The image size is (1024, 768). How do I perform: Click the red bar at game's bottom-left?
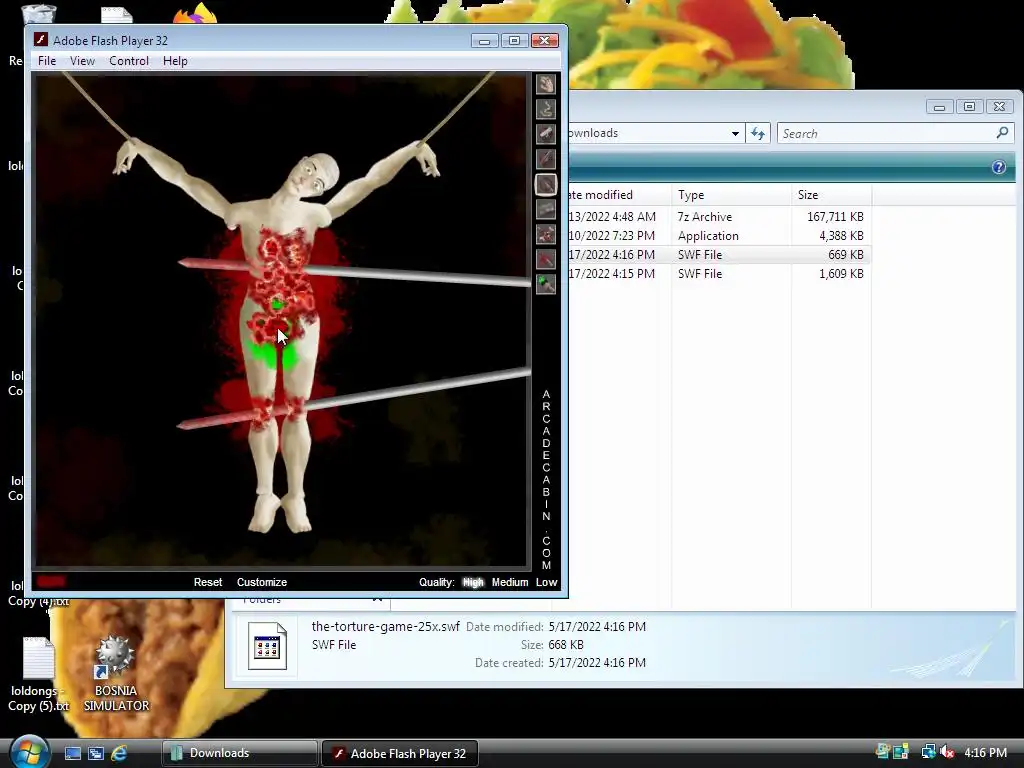tap(51, 581)
